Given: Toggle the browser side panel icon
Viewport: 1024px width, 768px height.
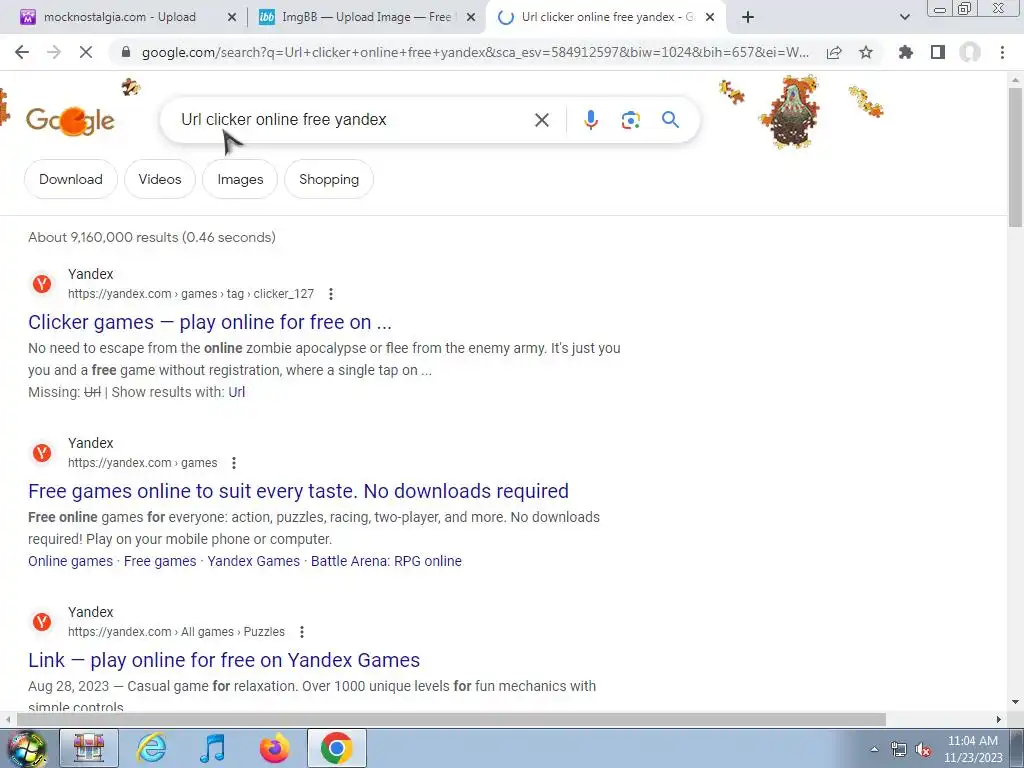Looking at the screenshot, I should coord(938,52).
